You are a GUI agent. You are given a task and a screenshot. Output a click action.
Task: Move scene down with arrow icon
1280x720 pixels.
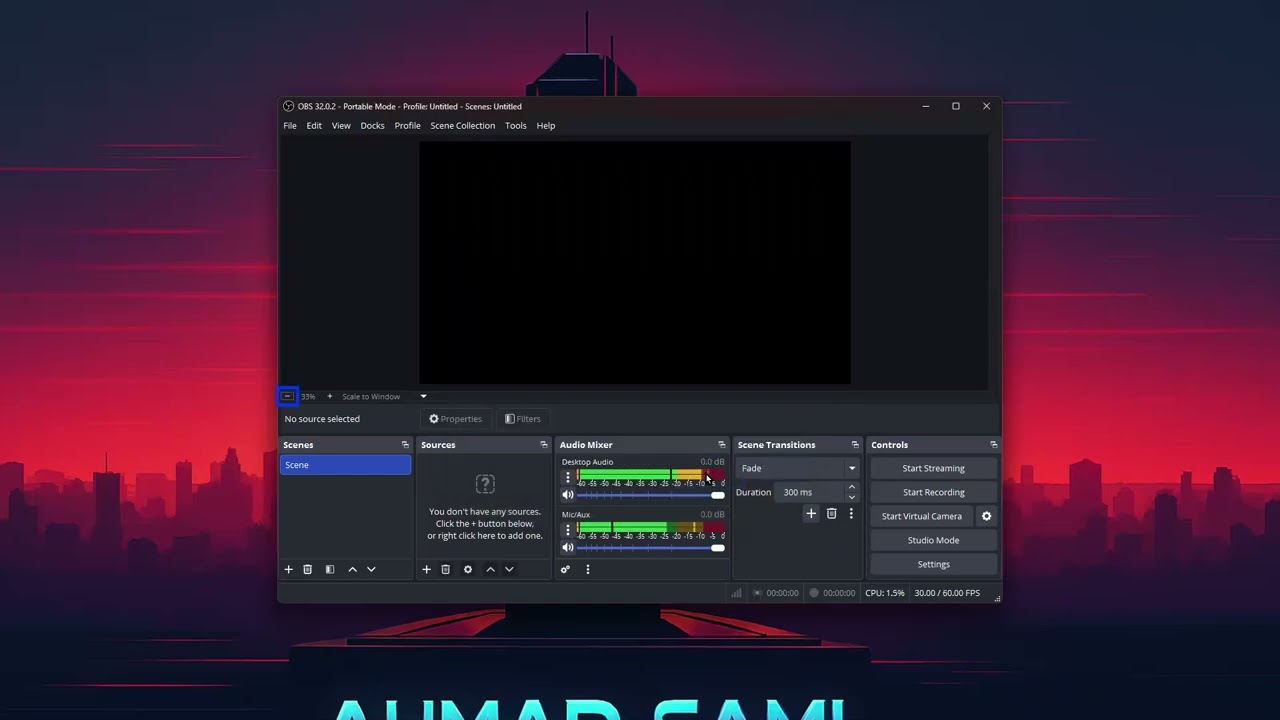tap(371, 569)
